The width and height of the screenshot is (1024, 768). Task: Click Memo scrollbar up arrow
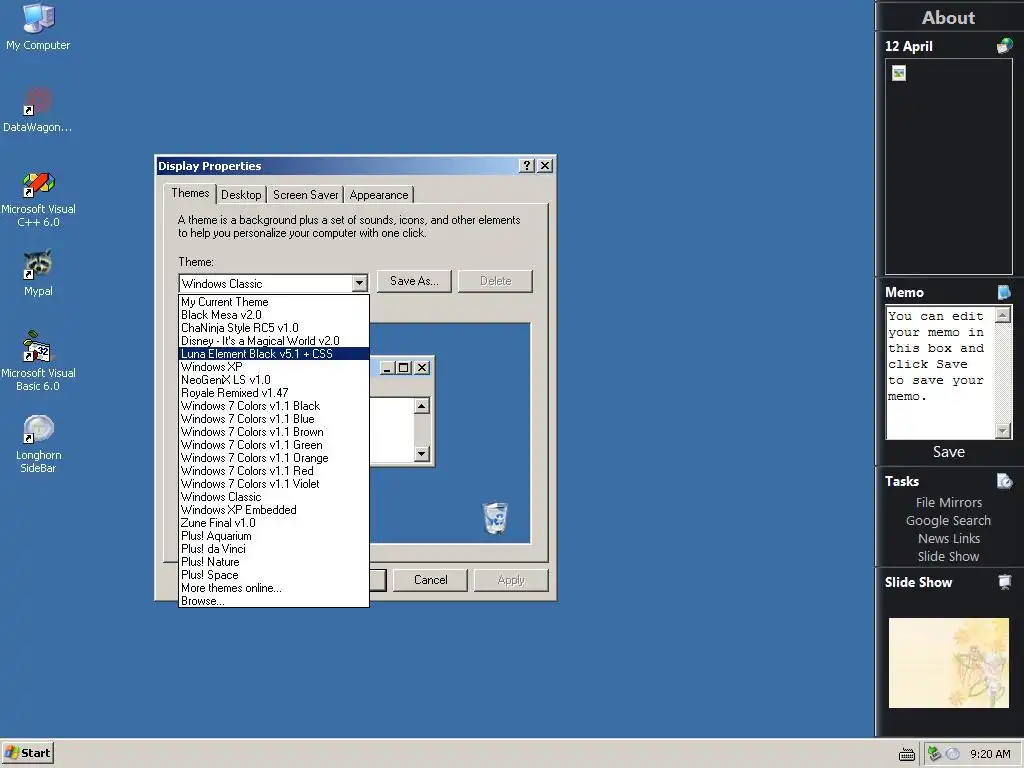point(1002,315)
